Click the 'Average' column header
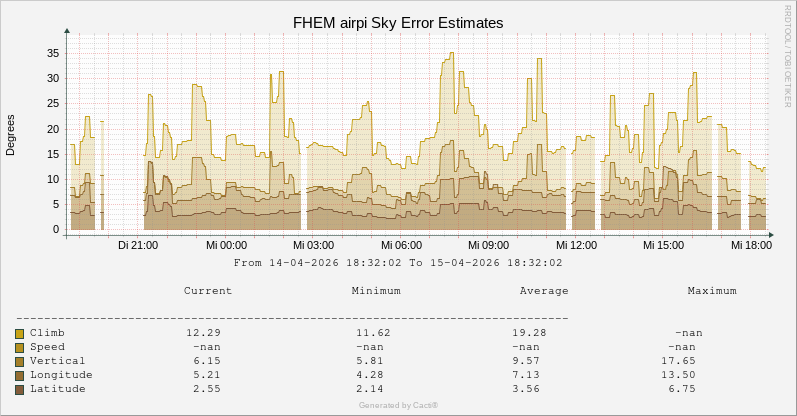797x416 pixels. tap(544, 291)
